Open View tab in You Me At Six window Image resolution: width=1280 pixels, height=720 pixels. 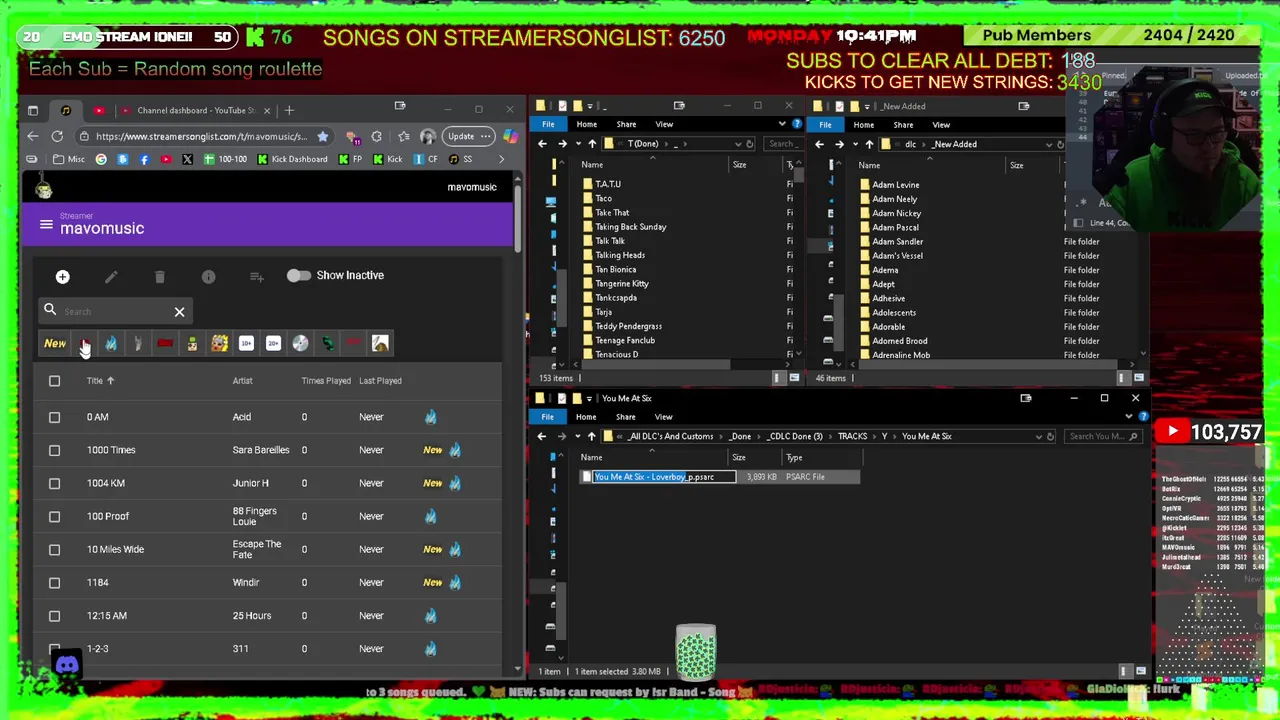coord(664,416)
